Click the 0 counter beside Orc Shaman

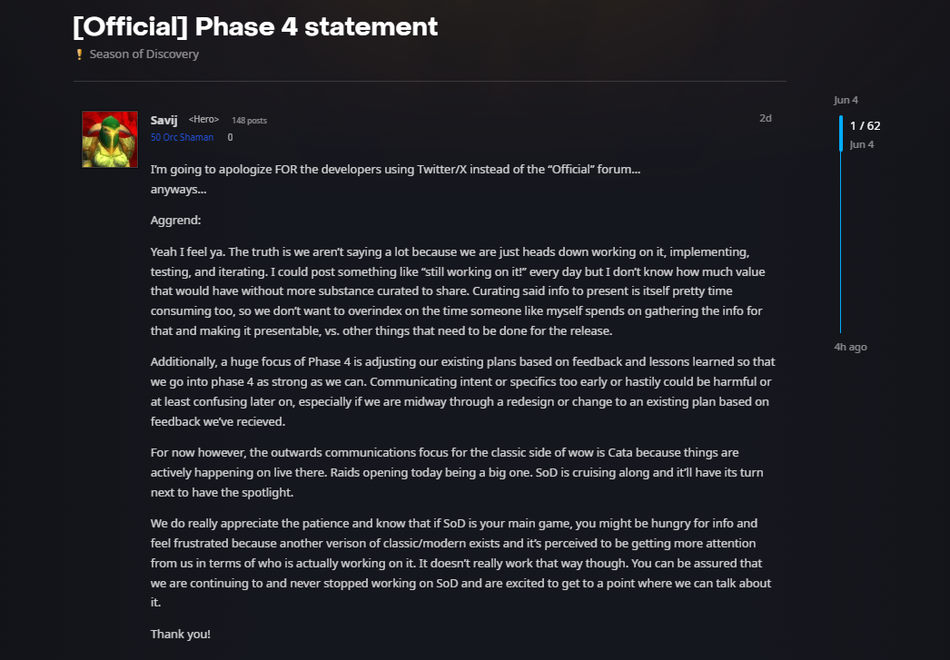click(230, 138)
